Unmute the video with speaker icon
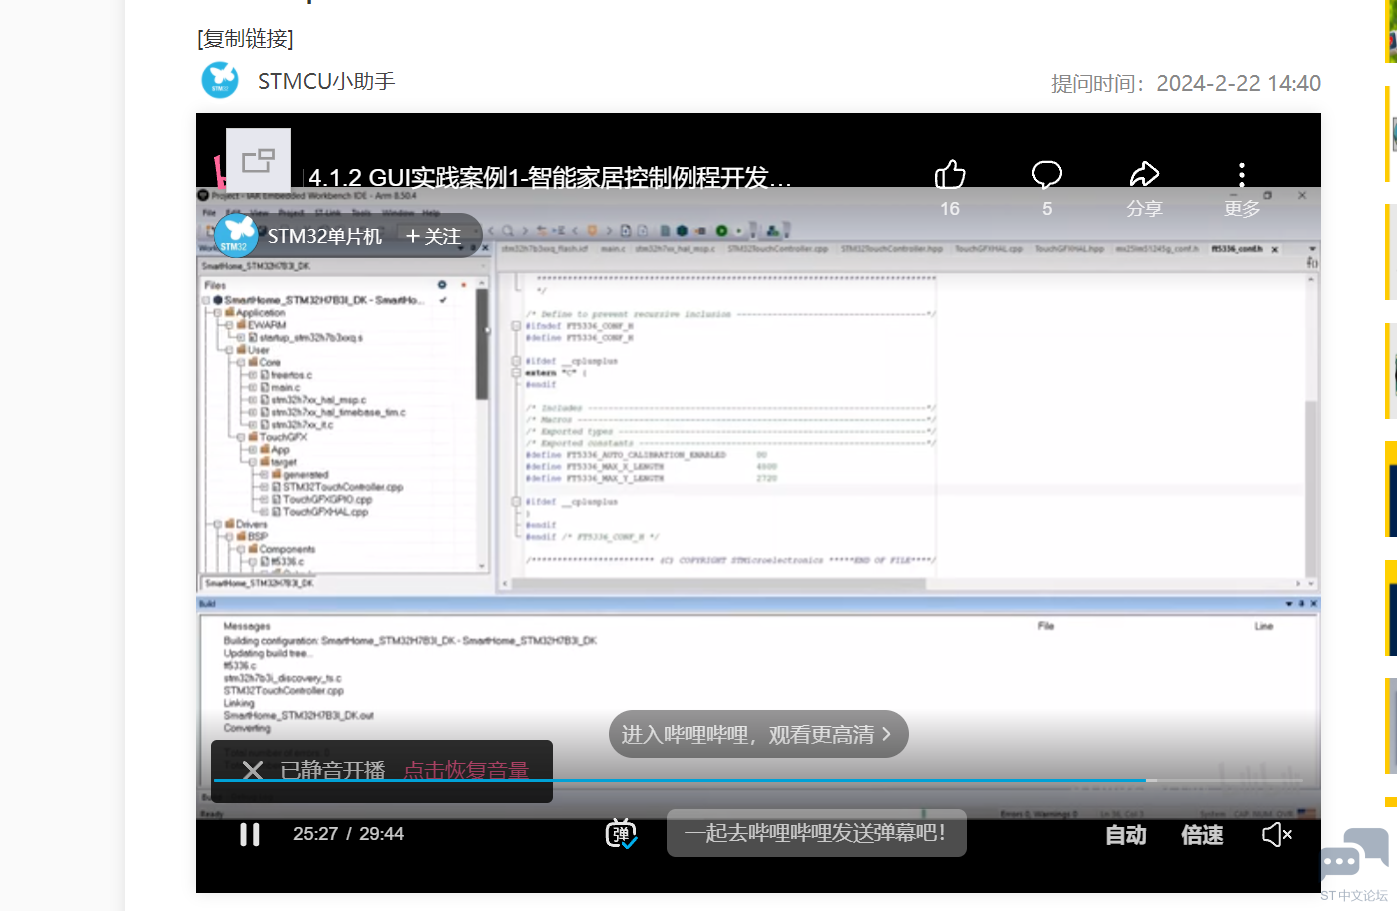This screenshot has height=911, width=1397. 1277,835
